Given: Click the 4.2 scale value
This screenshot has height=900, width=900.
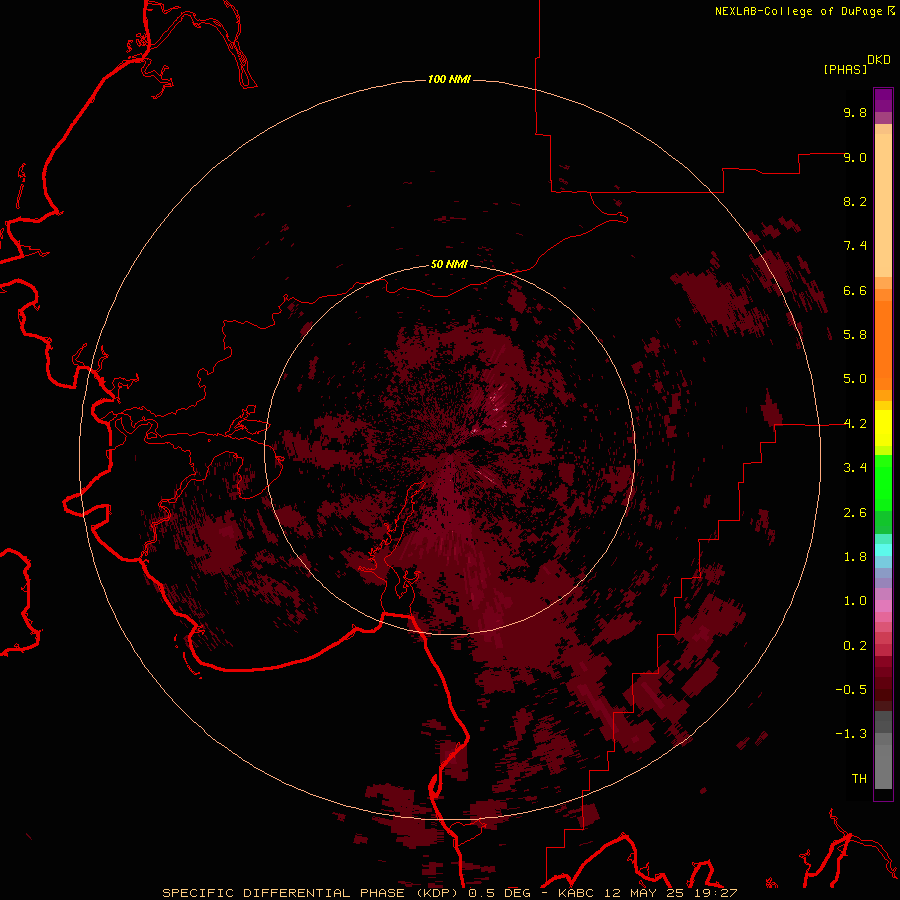Looking at the screenshot, I should coord(855,424).
